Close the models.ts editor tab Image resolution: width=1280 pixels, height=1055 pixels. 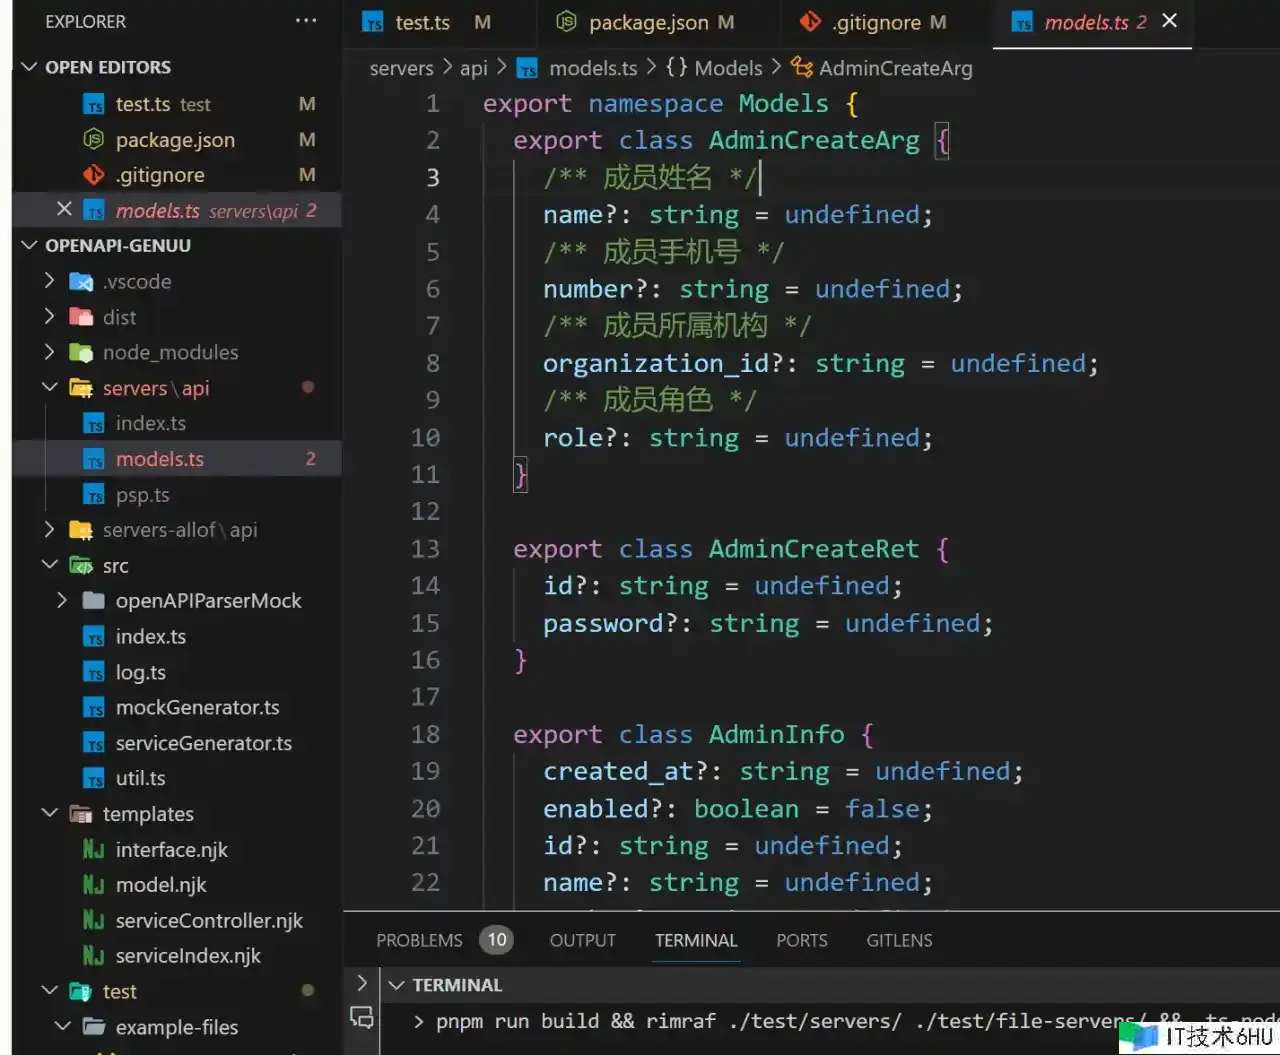point(1169,21)
